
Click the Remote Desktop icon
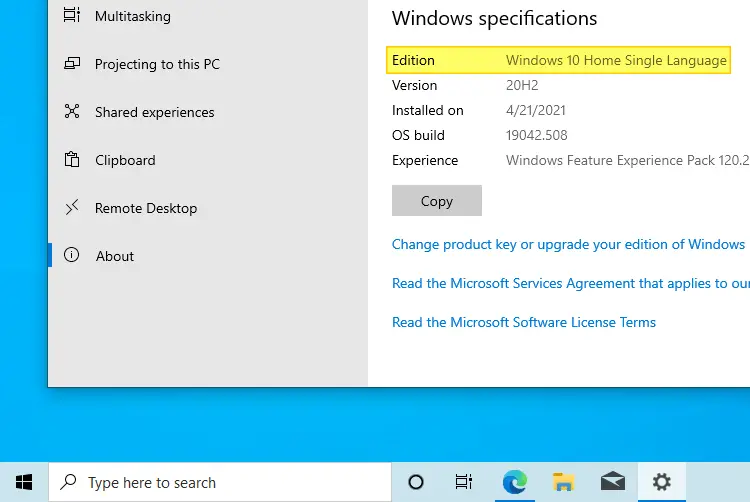click(72, 207)
